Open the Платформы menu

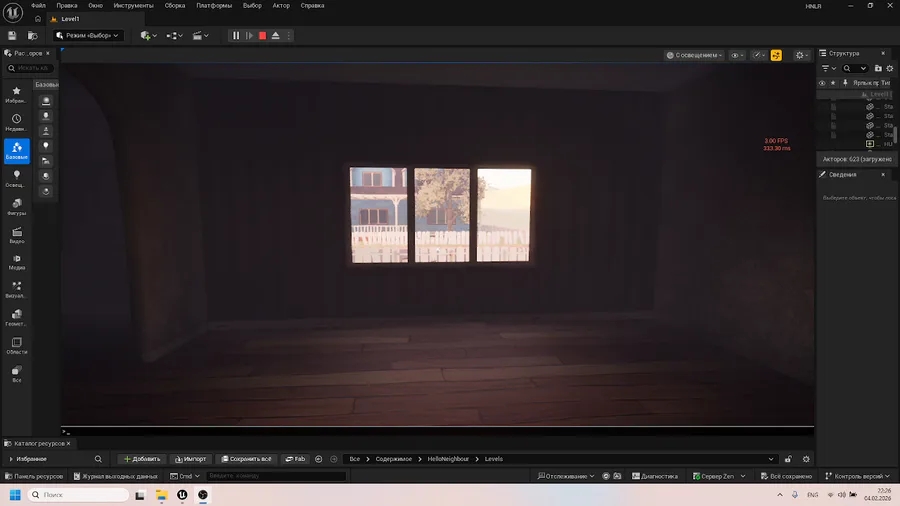coord(214,6)
